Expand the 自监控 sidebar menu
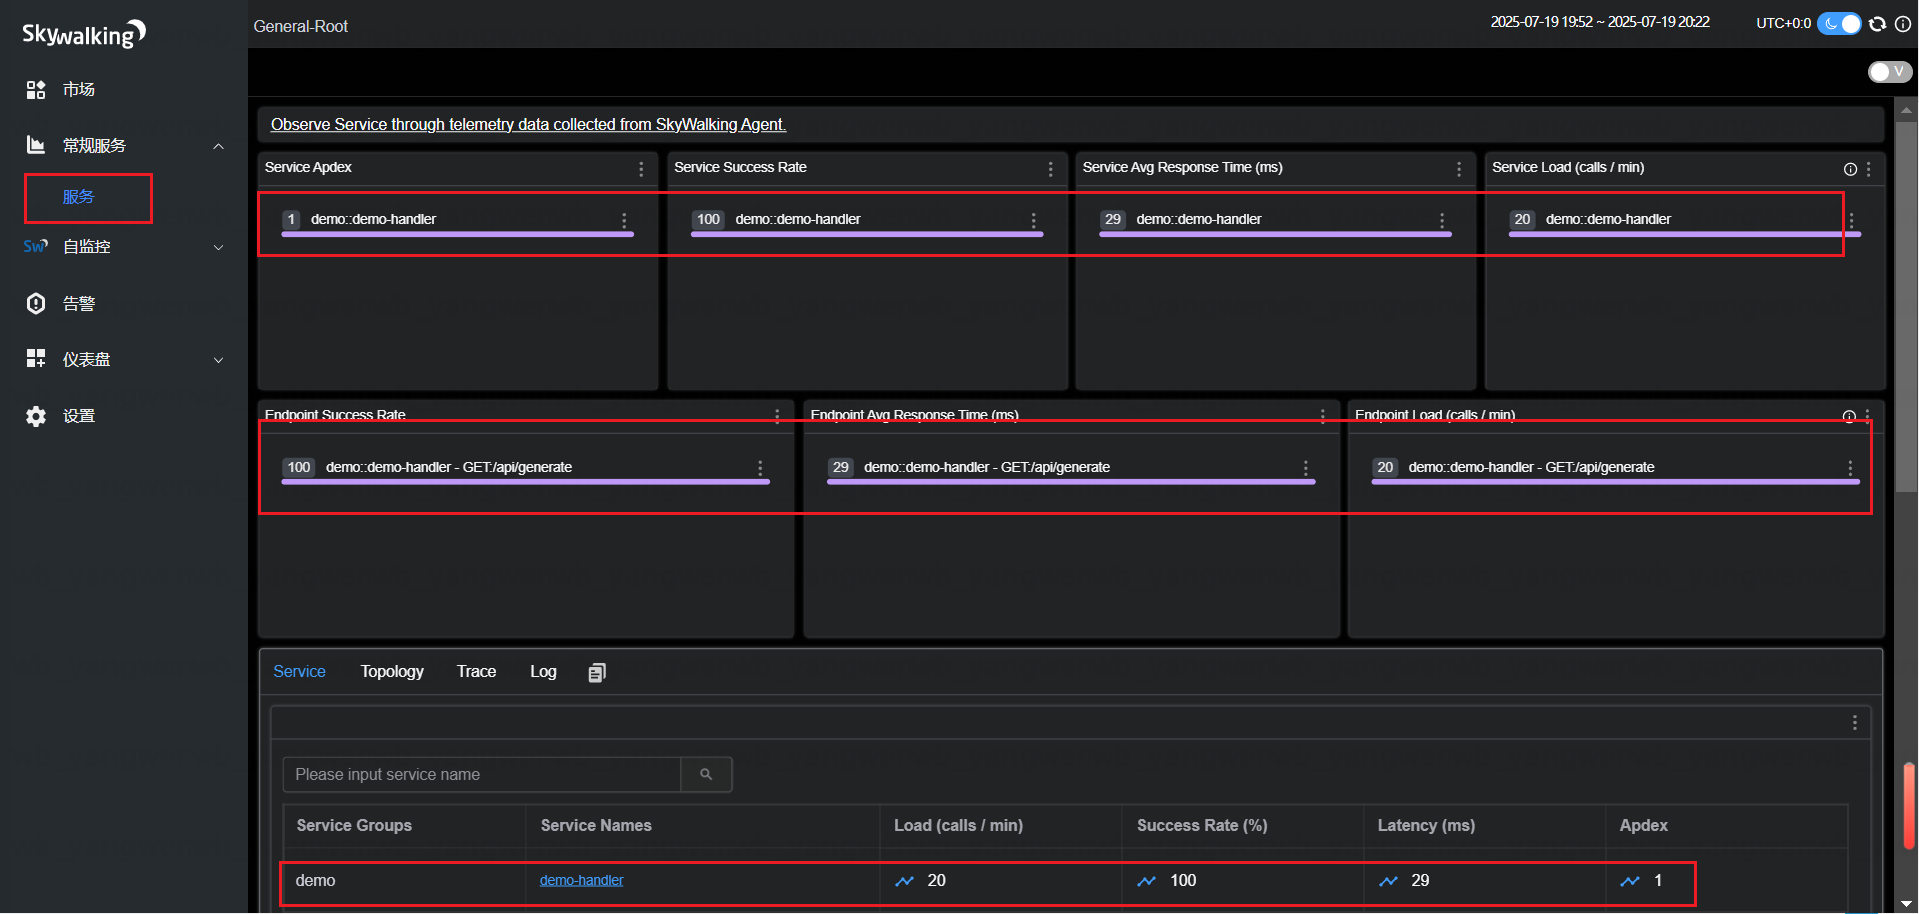Viewport: 1919px width, 914px height. pyautogui.click(x=218, y=247)
